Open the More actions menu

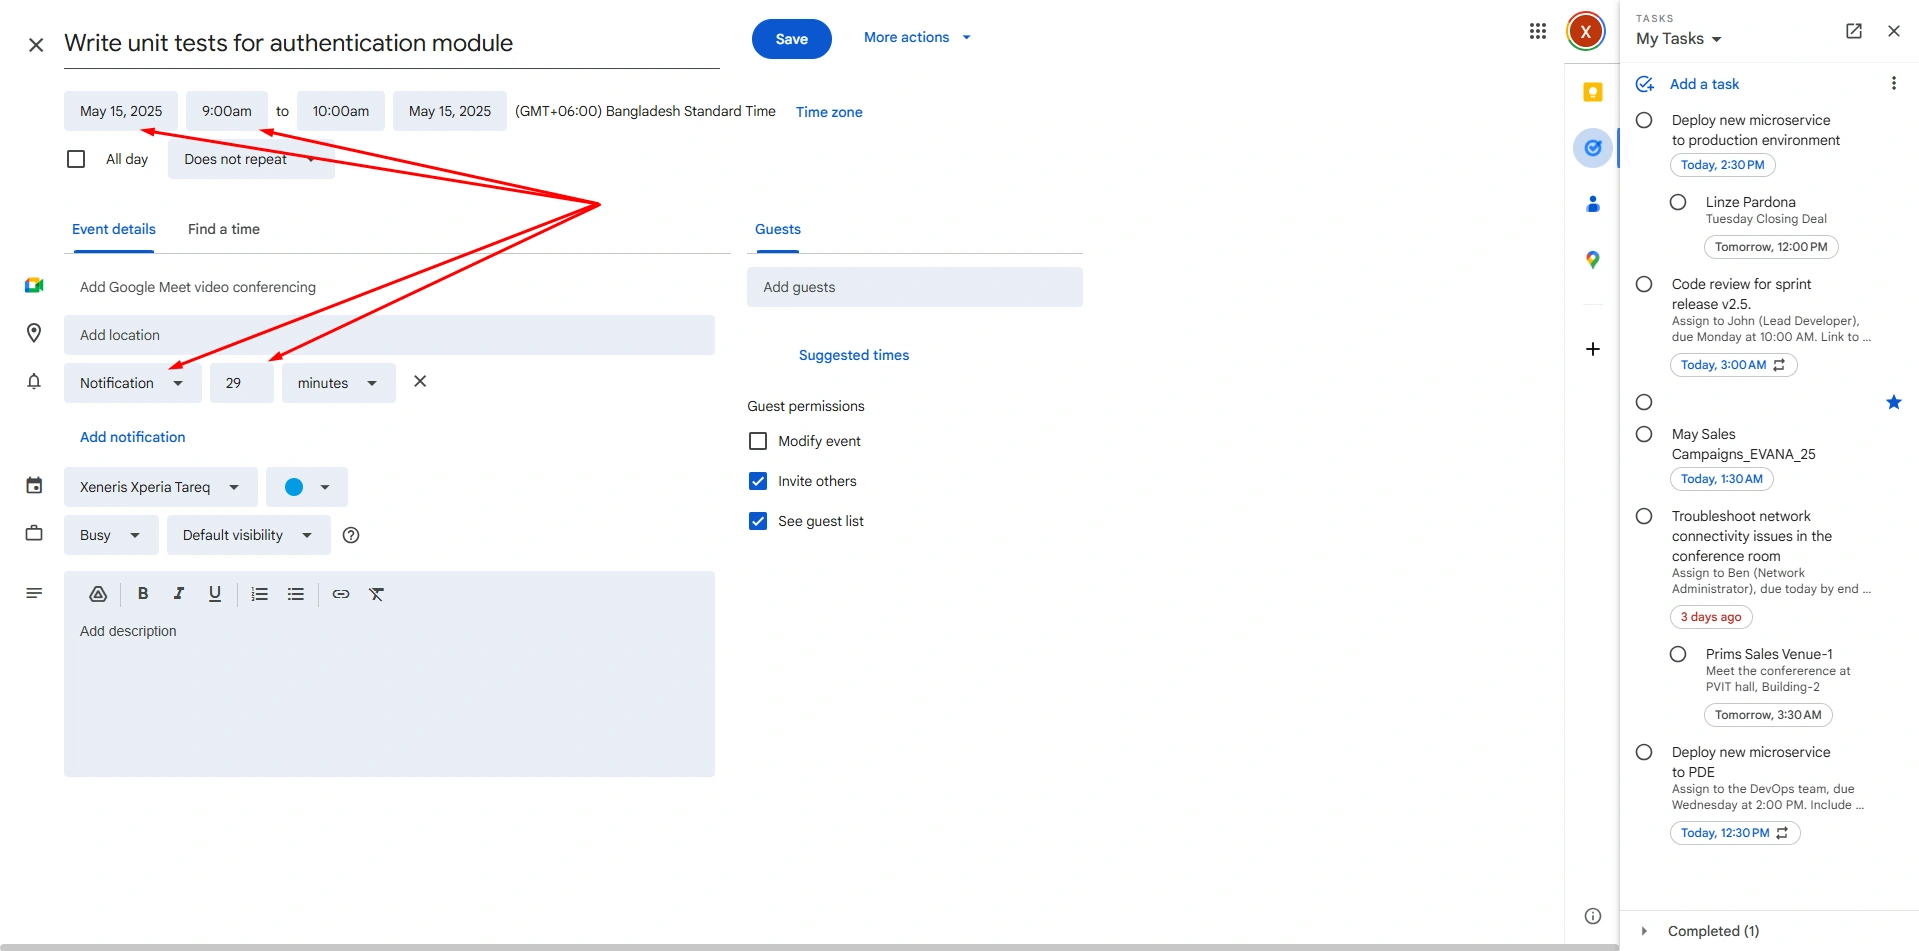pos(917,37)
